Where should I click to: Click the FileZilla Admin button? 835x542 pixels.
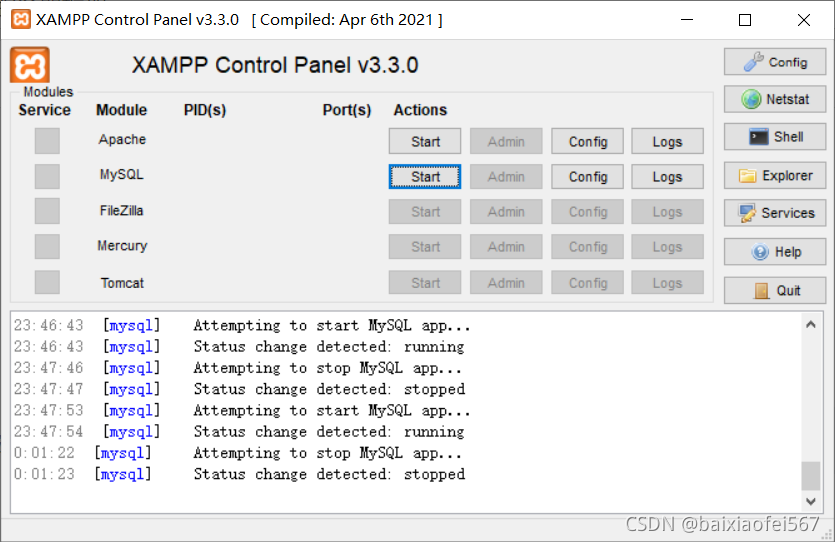click(506, 211)
